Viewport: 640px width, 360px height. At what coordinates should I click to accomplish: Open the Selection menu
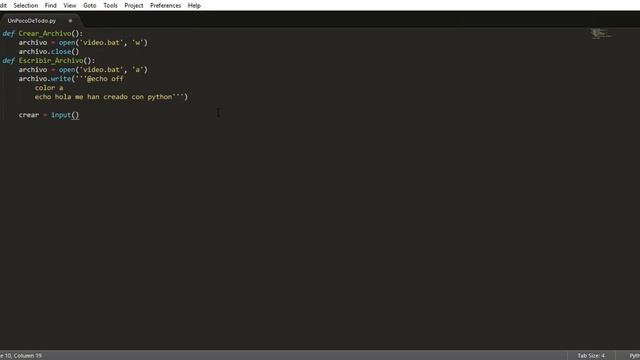point(26,5)
